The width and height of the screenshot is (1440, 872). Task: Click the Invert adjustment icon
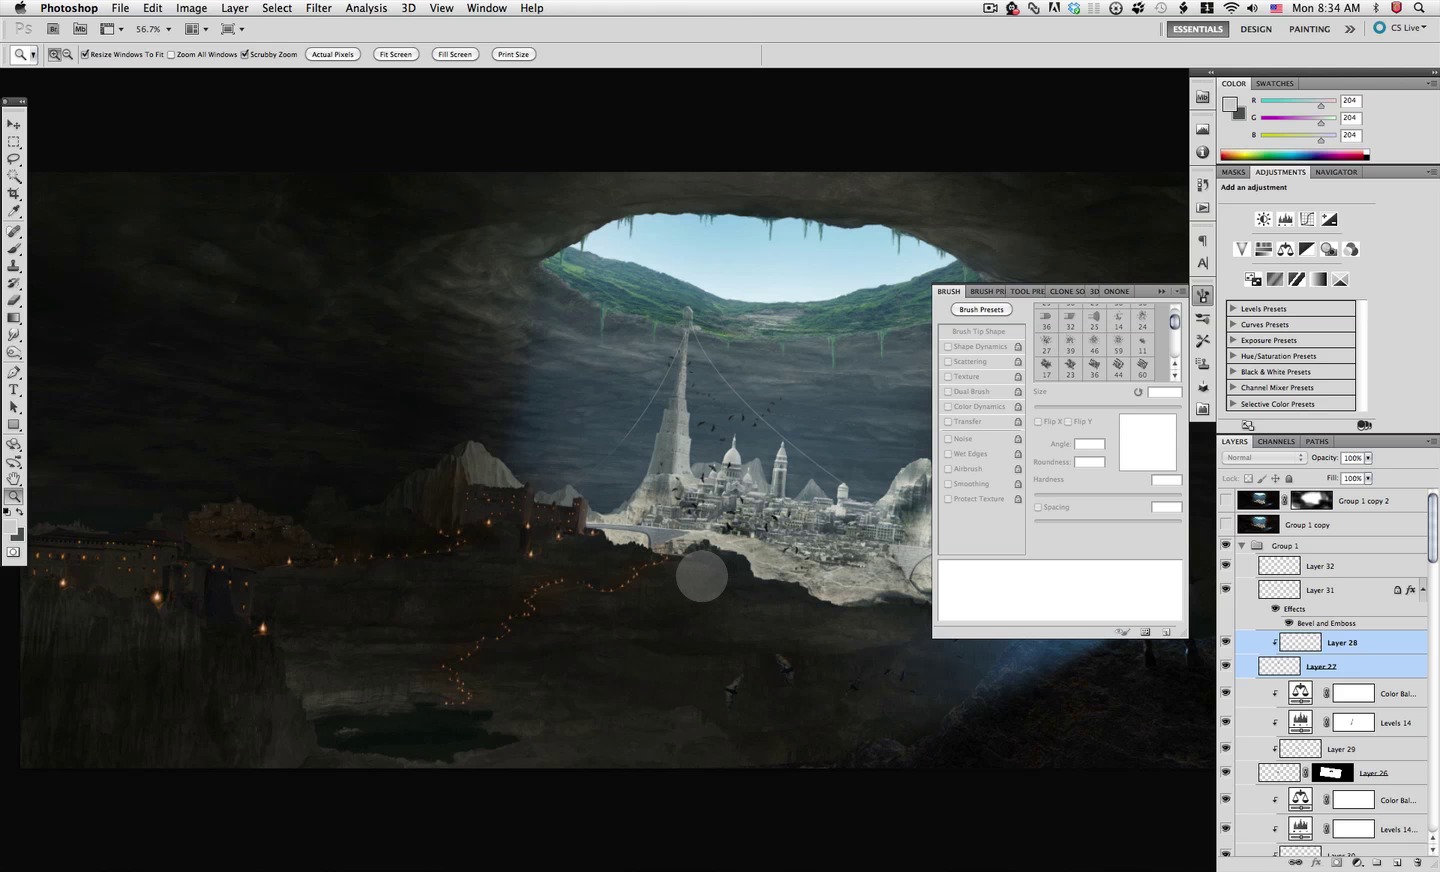tap(1253, 279)
